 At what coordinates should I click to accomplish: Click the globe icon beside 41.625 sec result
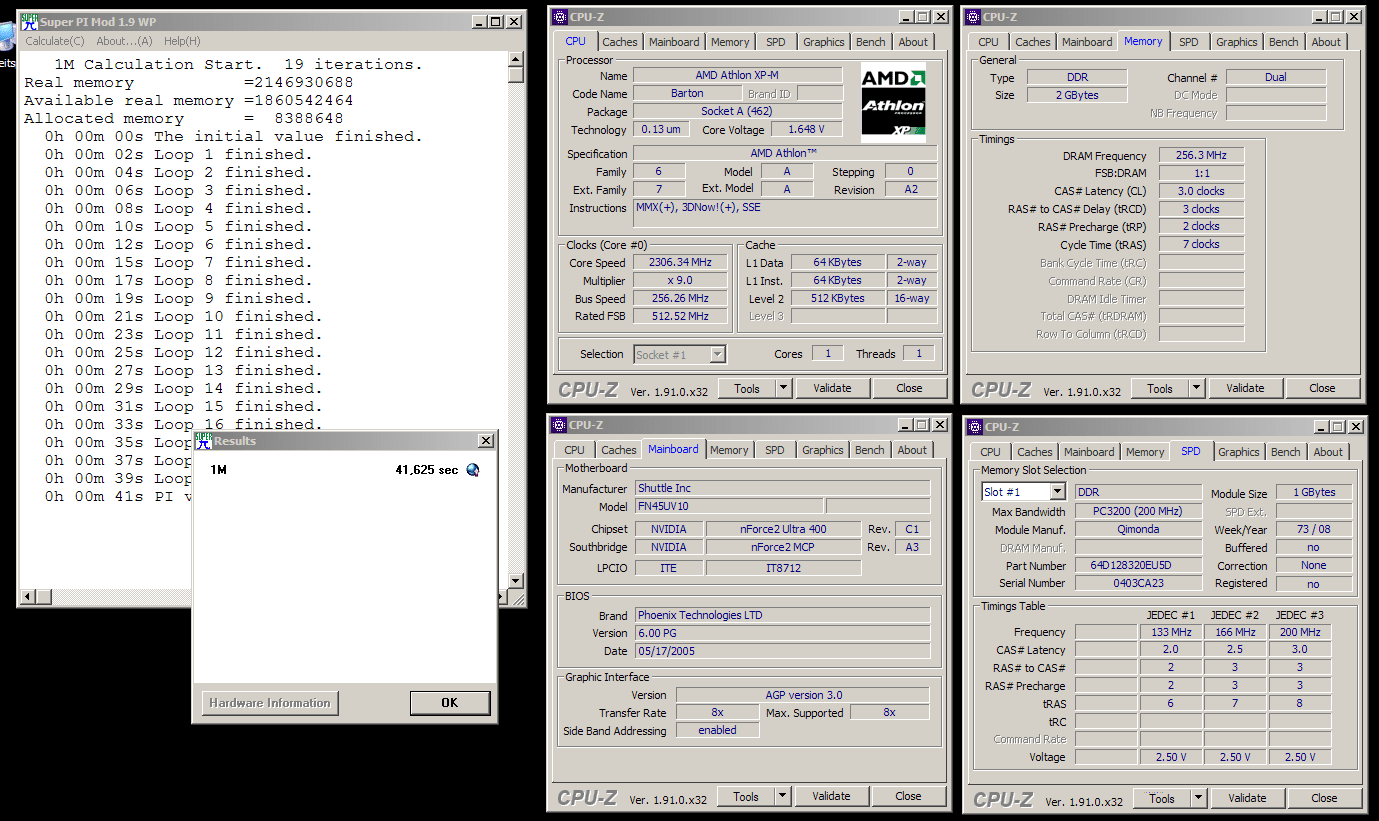coord(473,469)
